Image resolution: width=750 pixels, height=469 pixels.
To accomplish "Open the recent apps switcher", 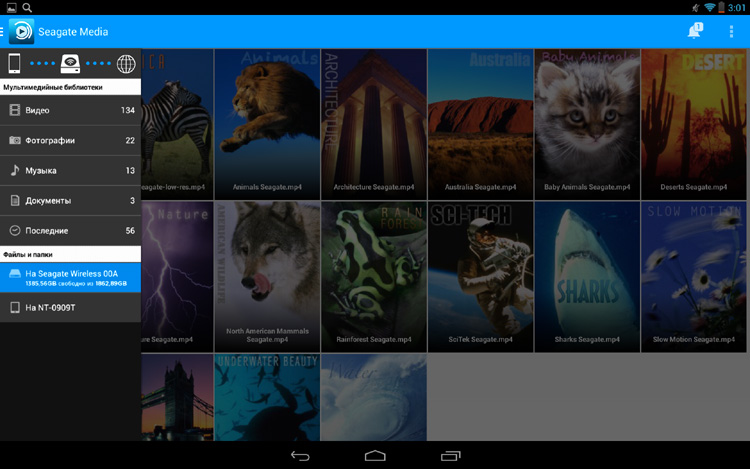I will pyautogui.click(x=450, y=455).
